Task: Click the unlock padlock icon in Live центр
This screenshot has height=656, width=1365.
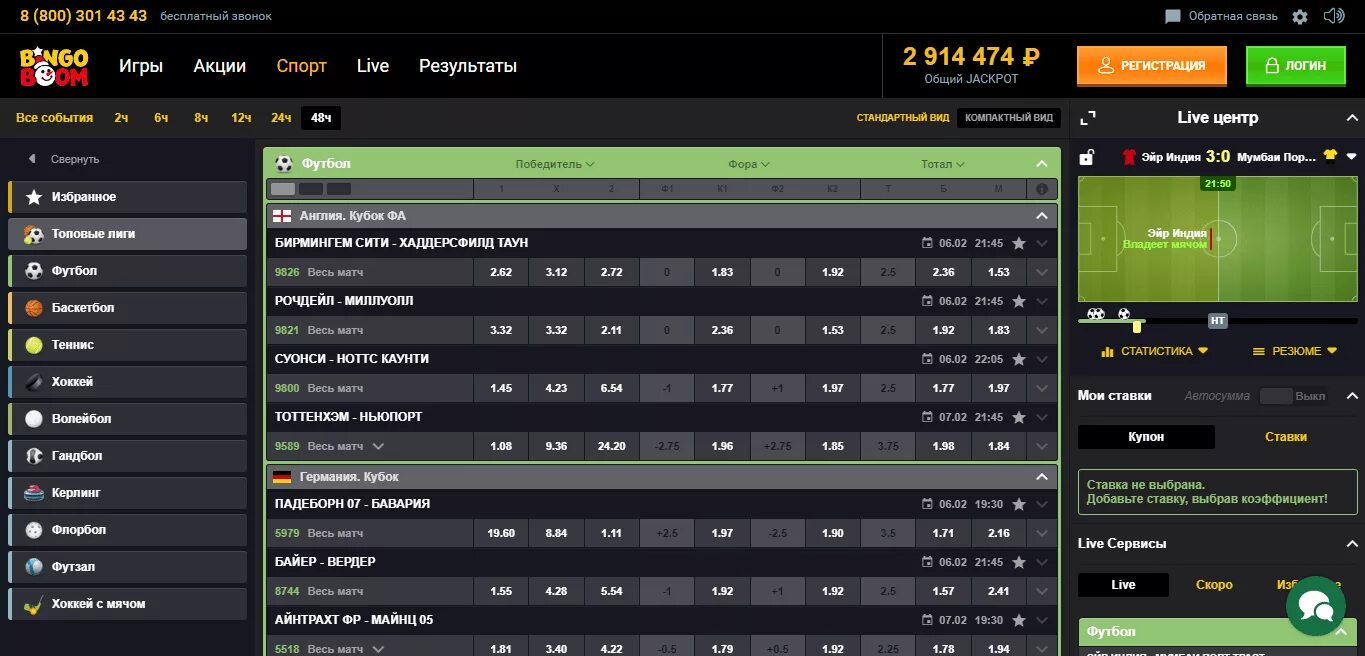Action: point(1087,157)
